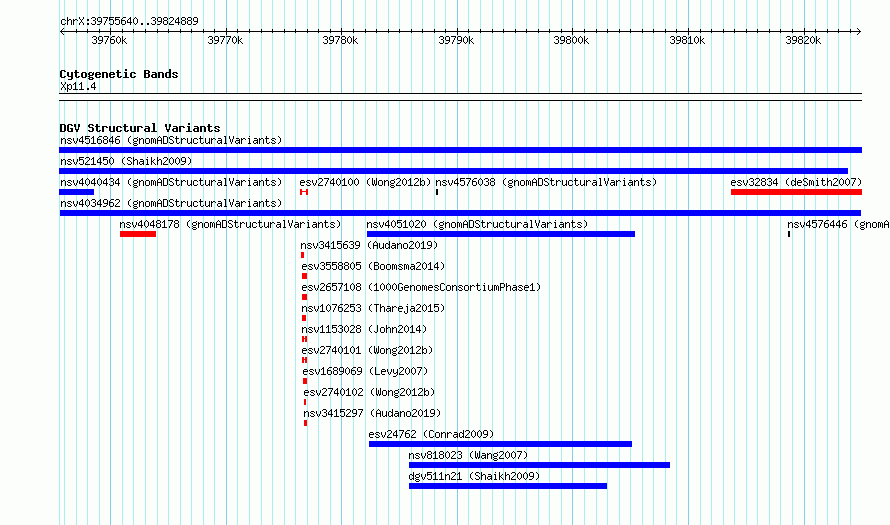Click the blue bar under nsv4034962
The width and height of the screenshot is (890, 525).
tap(460, 213)
